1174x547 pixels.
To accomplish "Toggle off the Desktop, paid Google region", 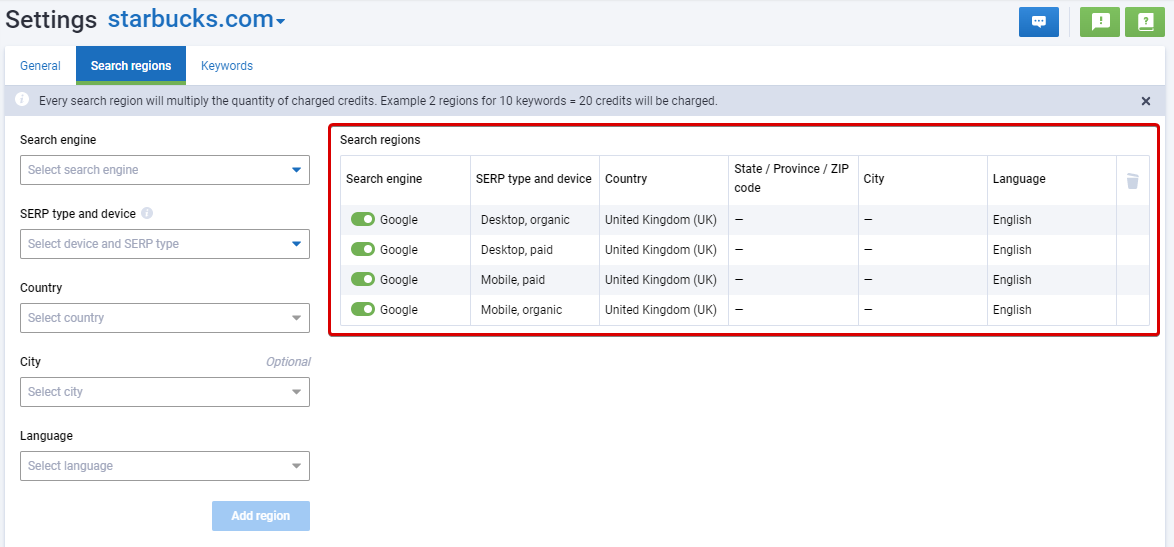I will (363, 249).
